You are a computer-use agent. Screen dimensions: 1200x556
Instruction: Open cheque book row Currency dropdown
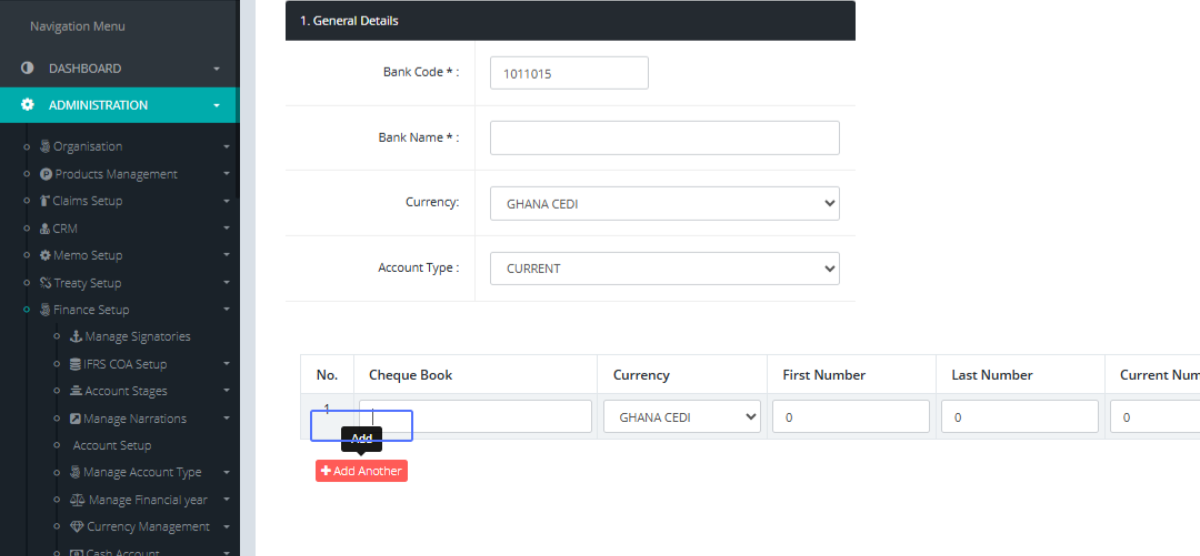point(681,417)
